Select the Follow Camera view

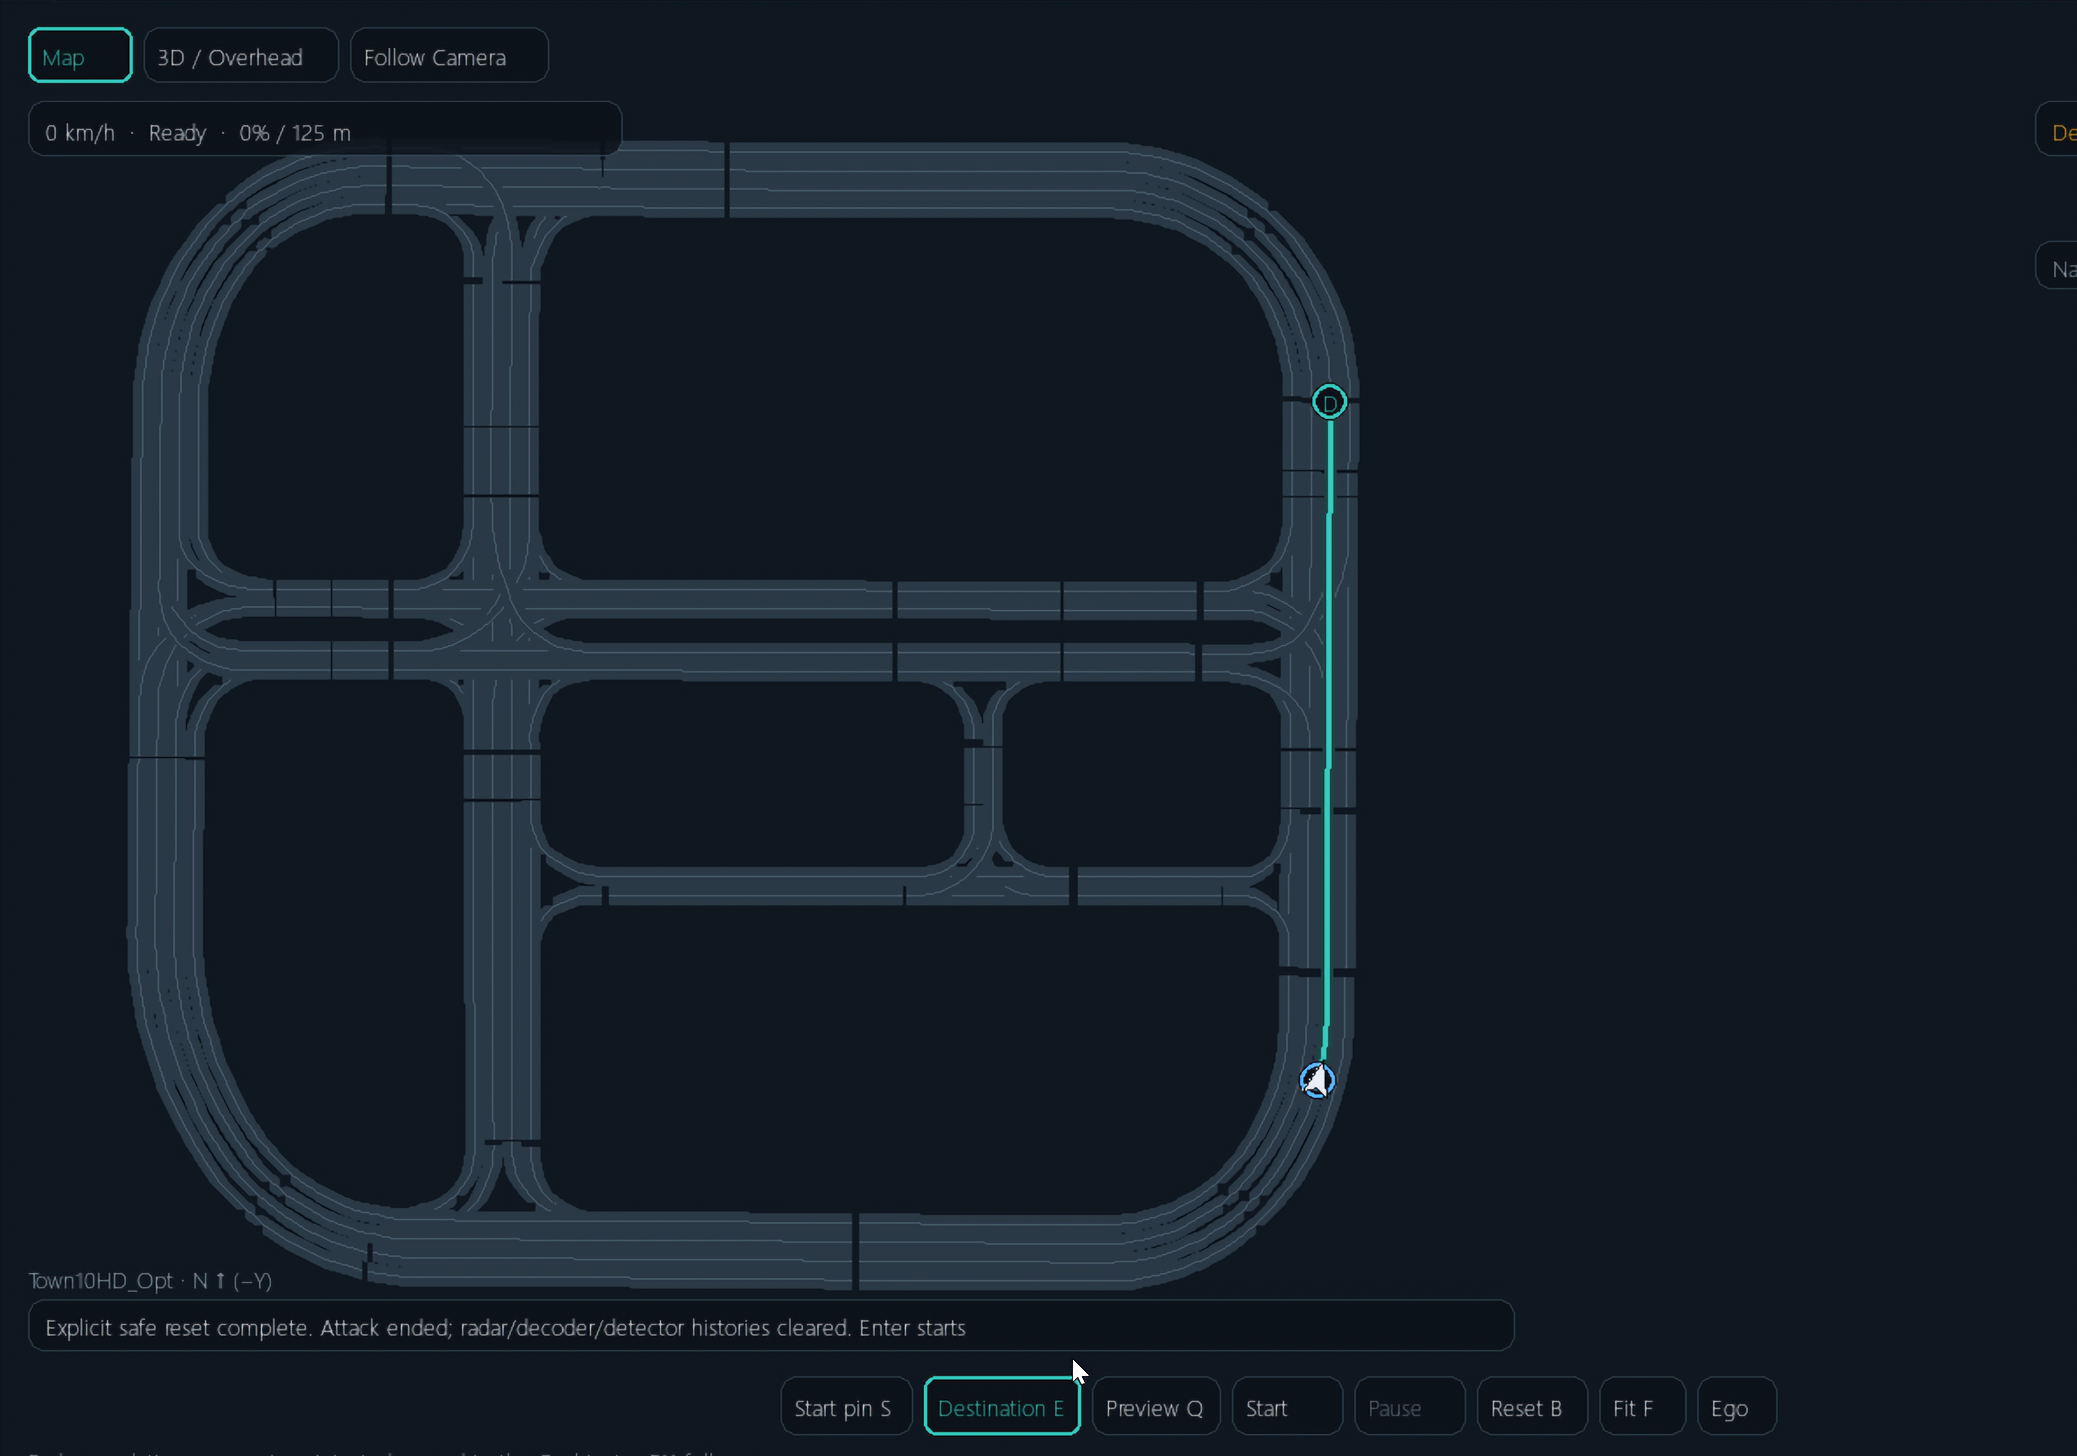pyautogui.click(x=449, y=56)
